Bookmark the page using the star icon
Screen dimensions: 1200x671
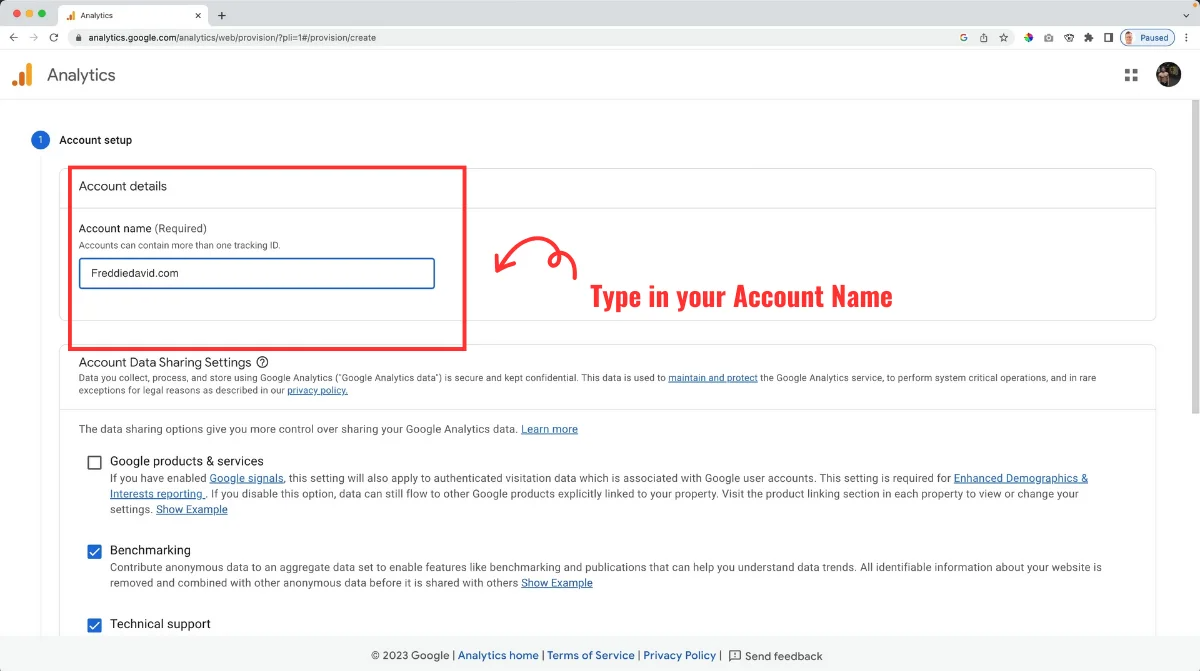coord(1003,37)
